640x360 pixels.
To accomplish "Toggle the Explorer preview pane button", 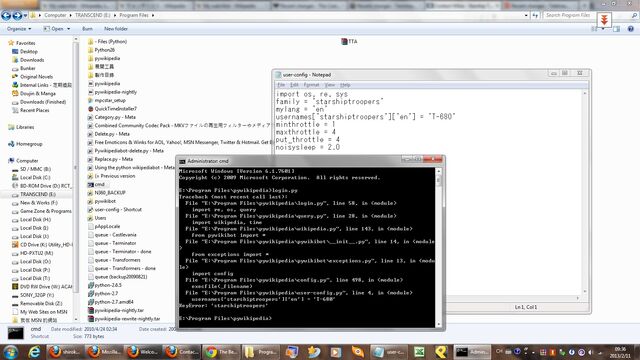I will (x=616, y=29).
